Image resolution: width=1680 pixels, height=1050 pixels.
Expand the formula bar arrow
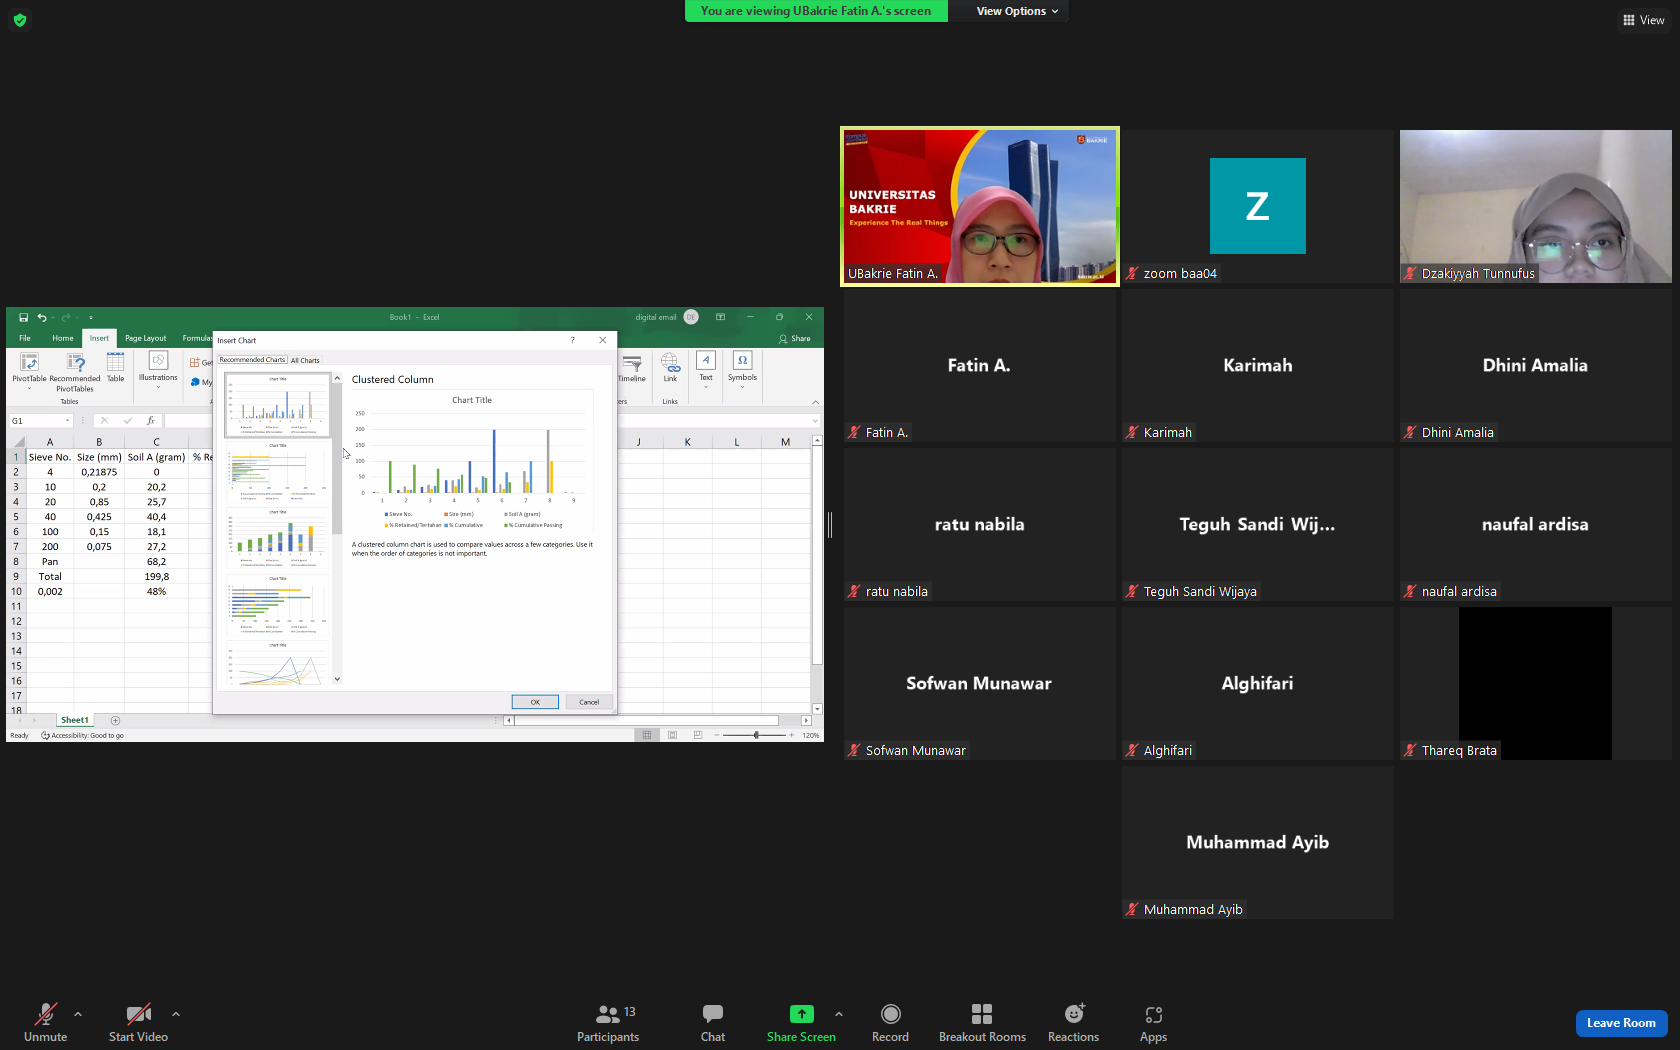click(815, 421)
